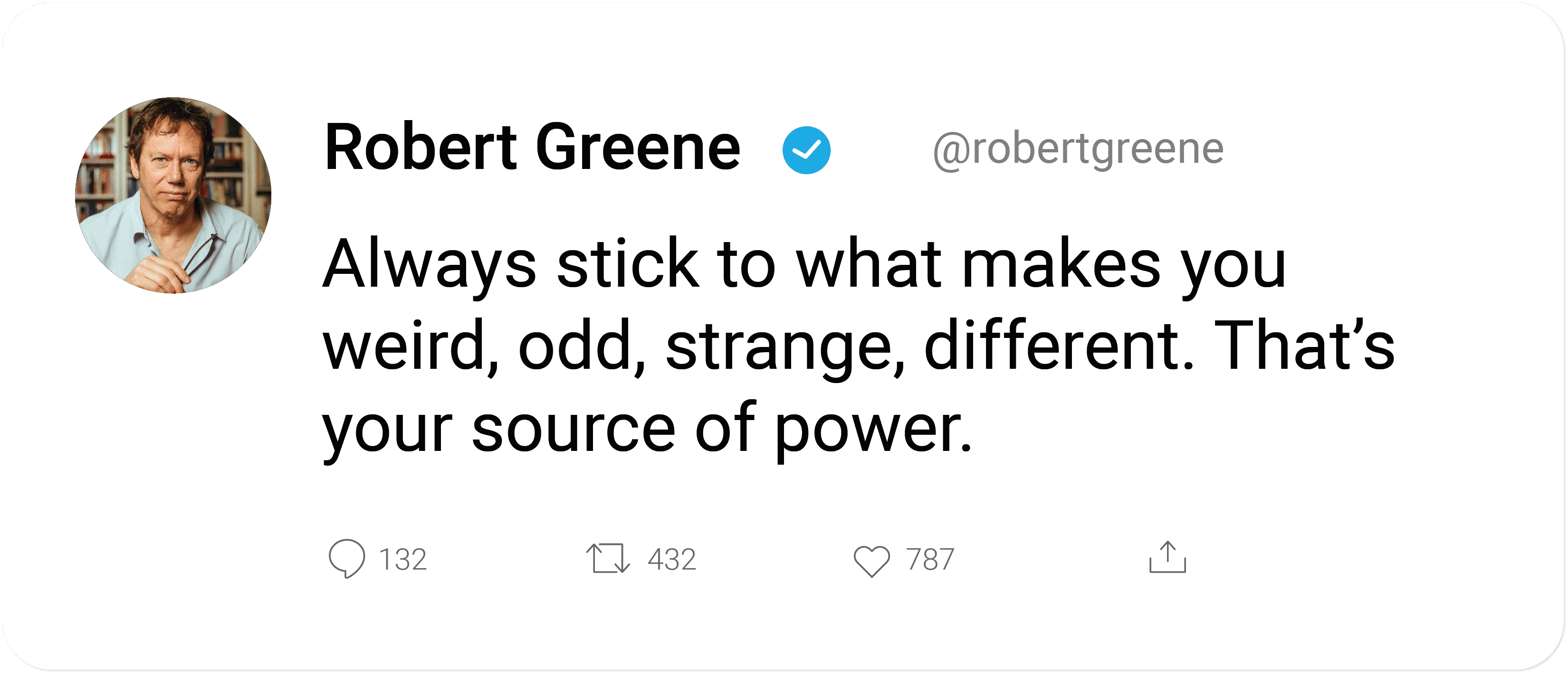Click the reply speech bubble icon

[x=347, y=559]
